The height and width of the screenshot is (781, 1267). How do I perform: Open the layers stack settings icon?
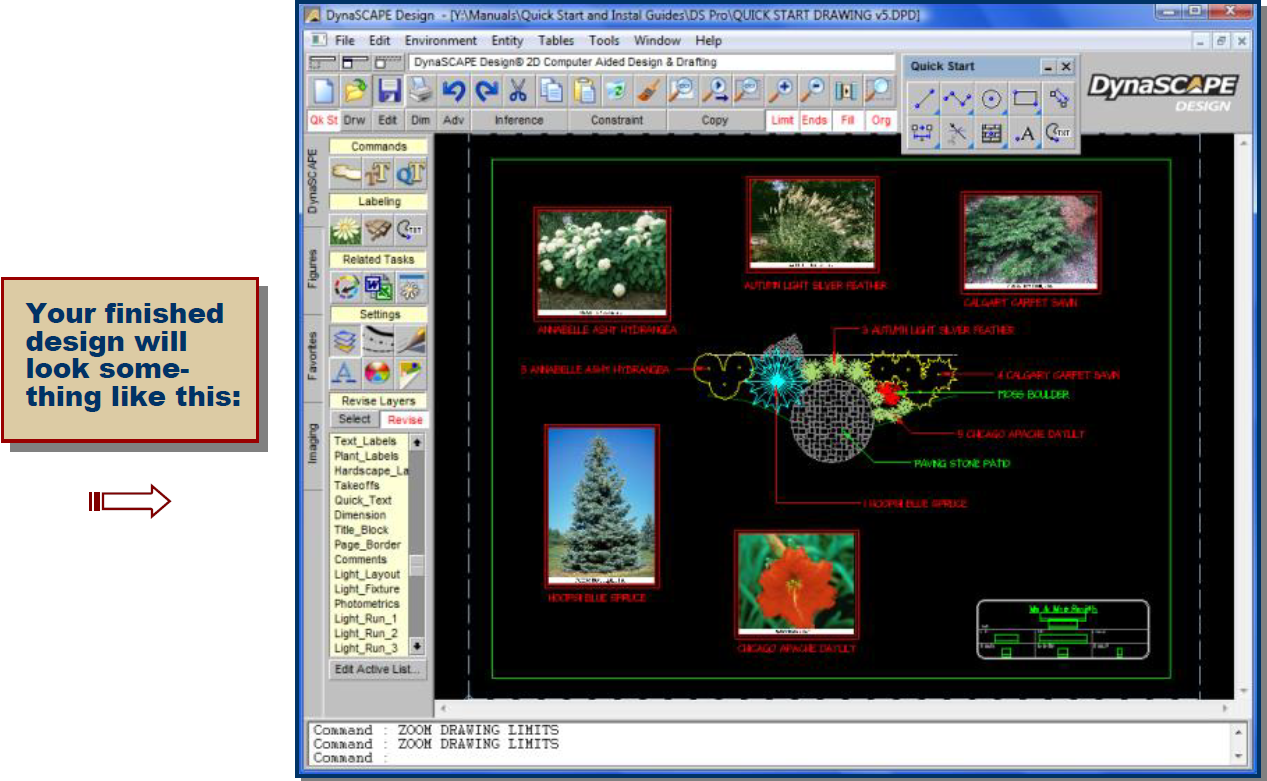tap(345, 341)
